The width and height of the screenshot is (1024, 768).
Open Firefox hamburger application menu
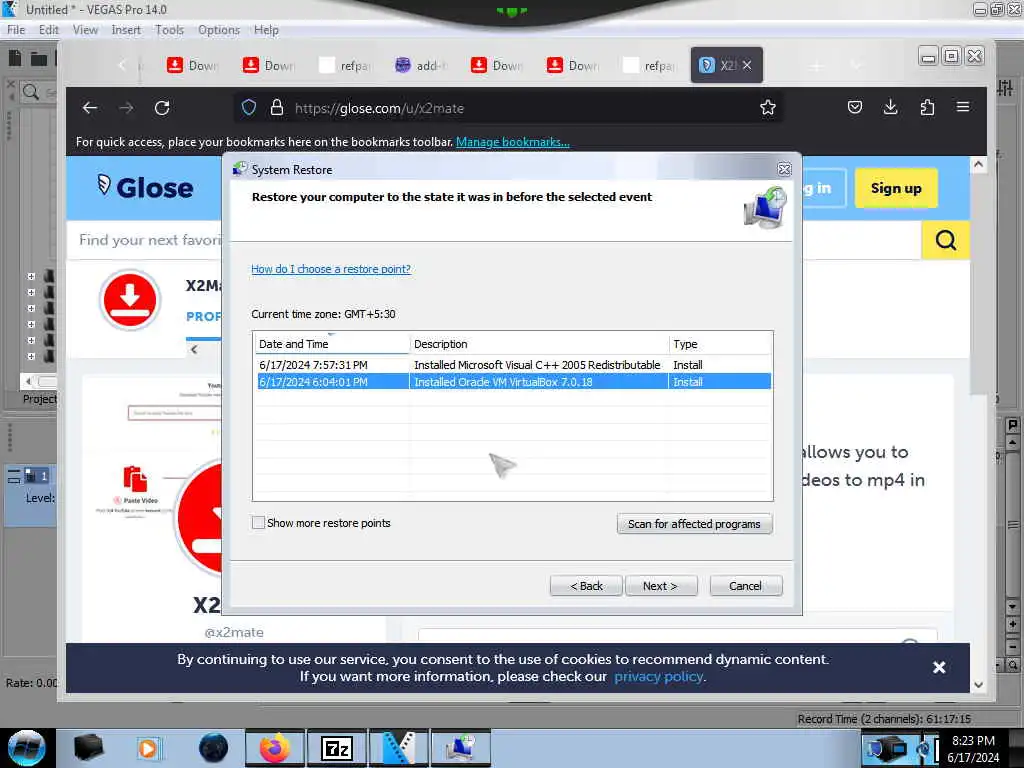(x=963, y=107)
